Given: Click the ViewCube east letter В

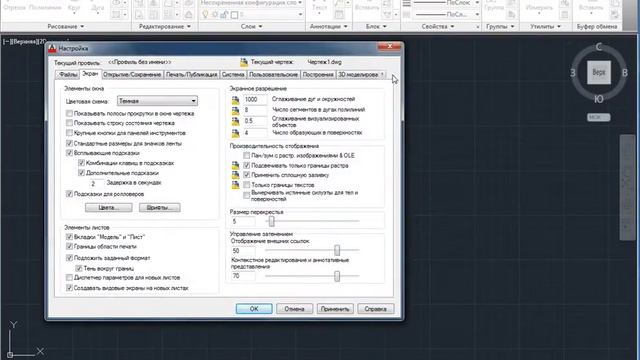Looking at the screenshot, I should click(624, 73).
